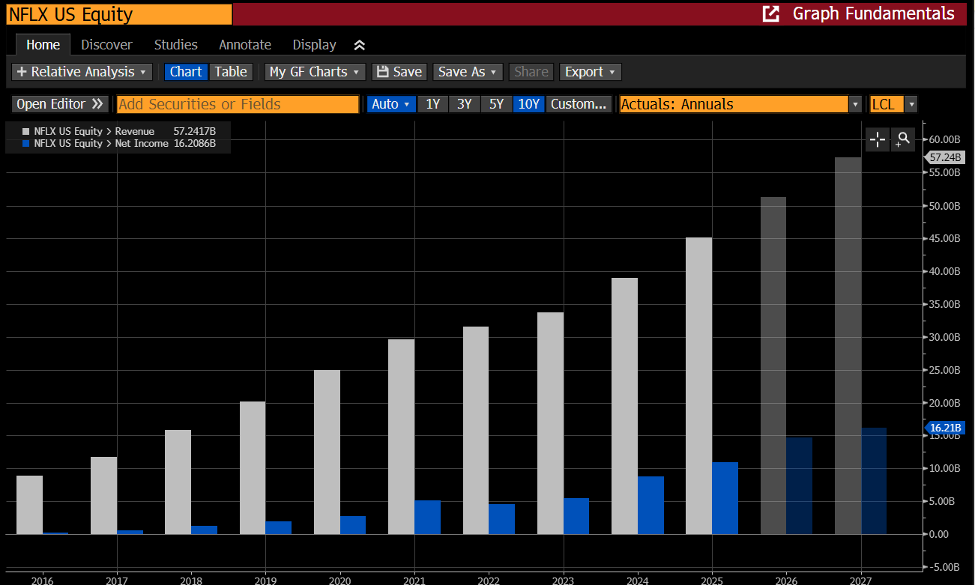Click the Revenue white legend swatch
This screenshot has height=585, width=977.
coord(26,131)
